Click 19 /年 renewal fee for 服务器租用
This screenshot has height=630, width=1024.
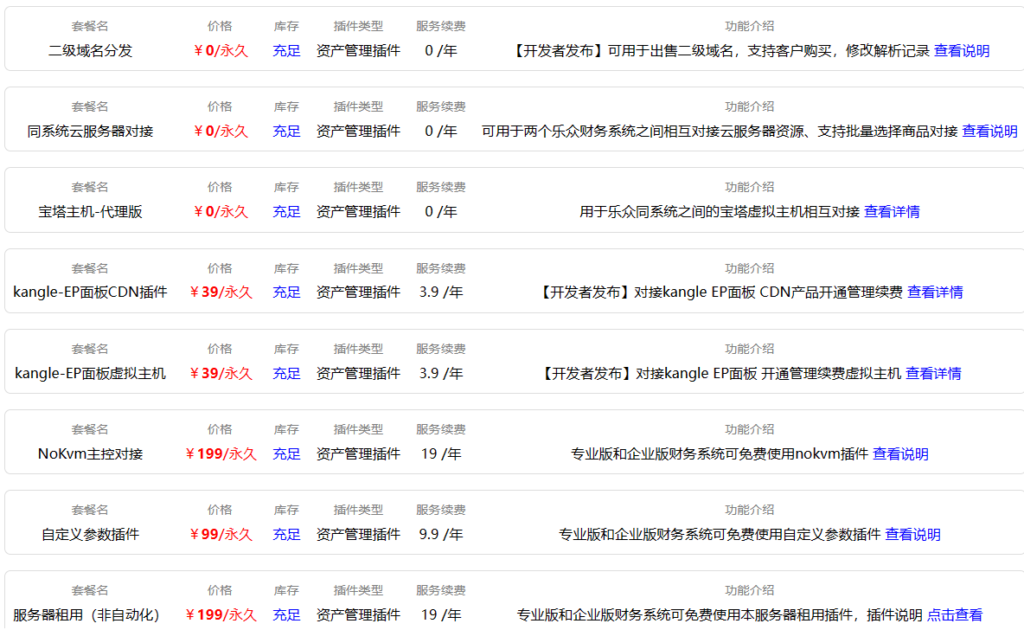(x=441, y=615)
